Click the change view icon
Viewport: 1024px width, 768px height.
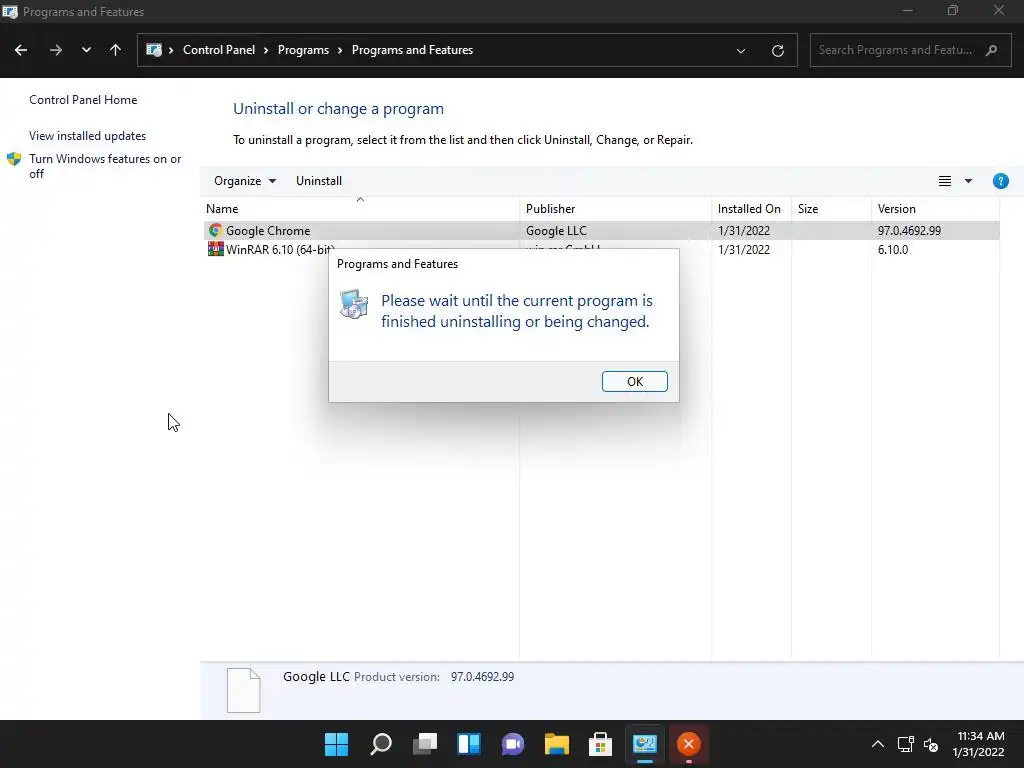pos(944,181)
